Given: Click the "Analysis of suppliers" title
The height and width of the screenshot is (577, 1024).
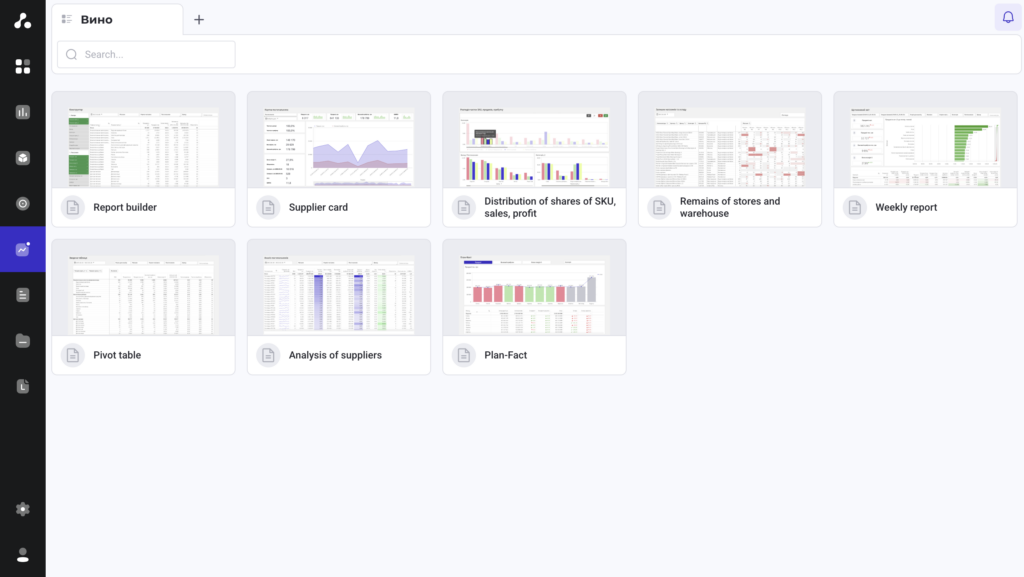Looking at the screenshot, I should 335,355.
